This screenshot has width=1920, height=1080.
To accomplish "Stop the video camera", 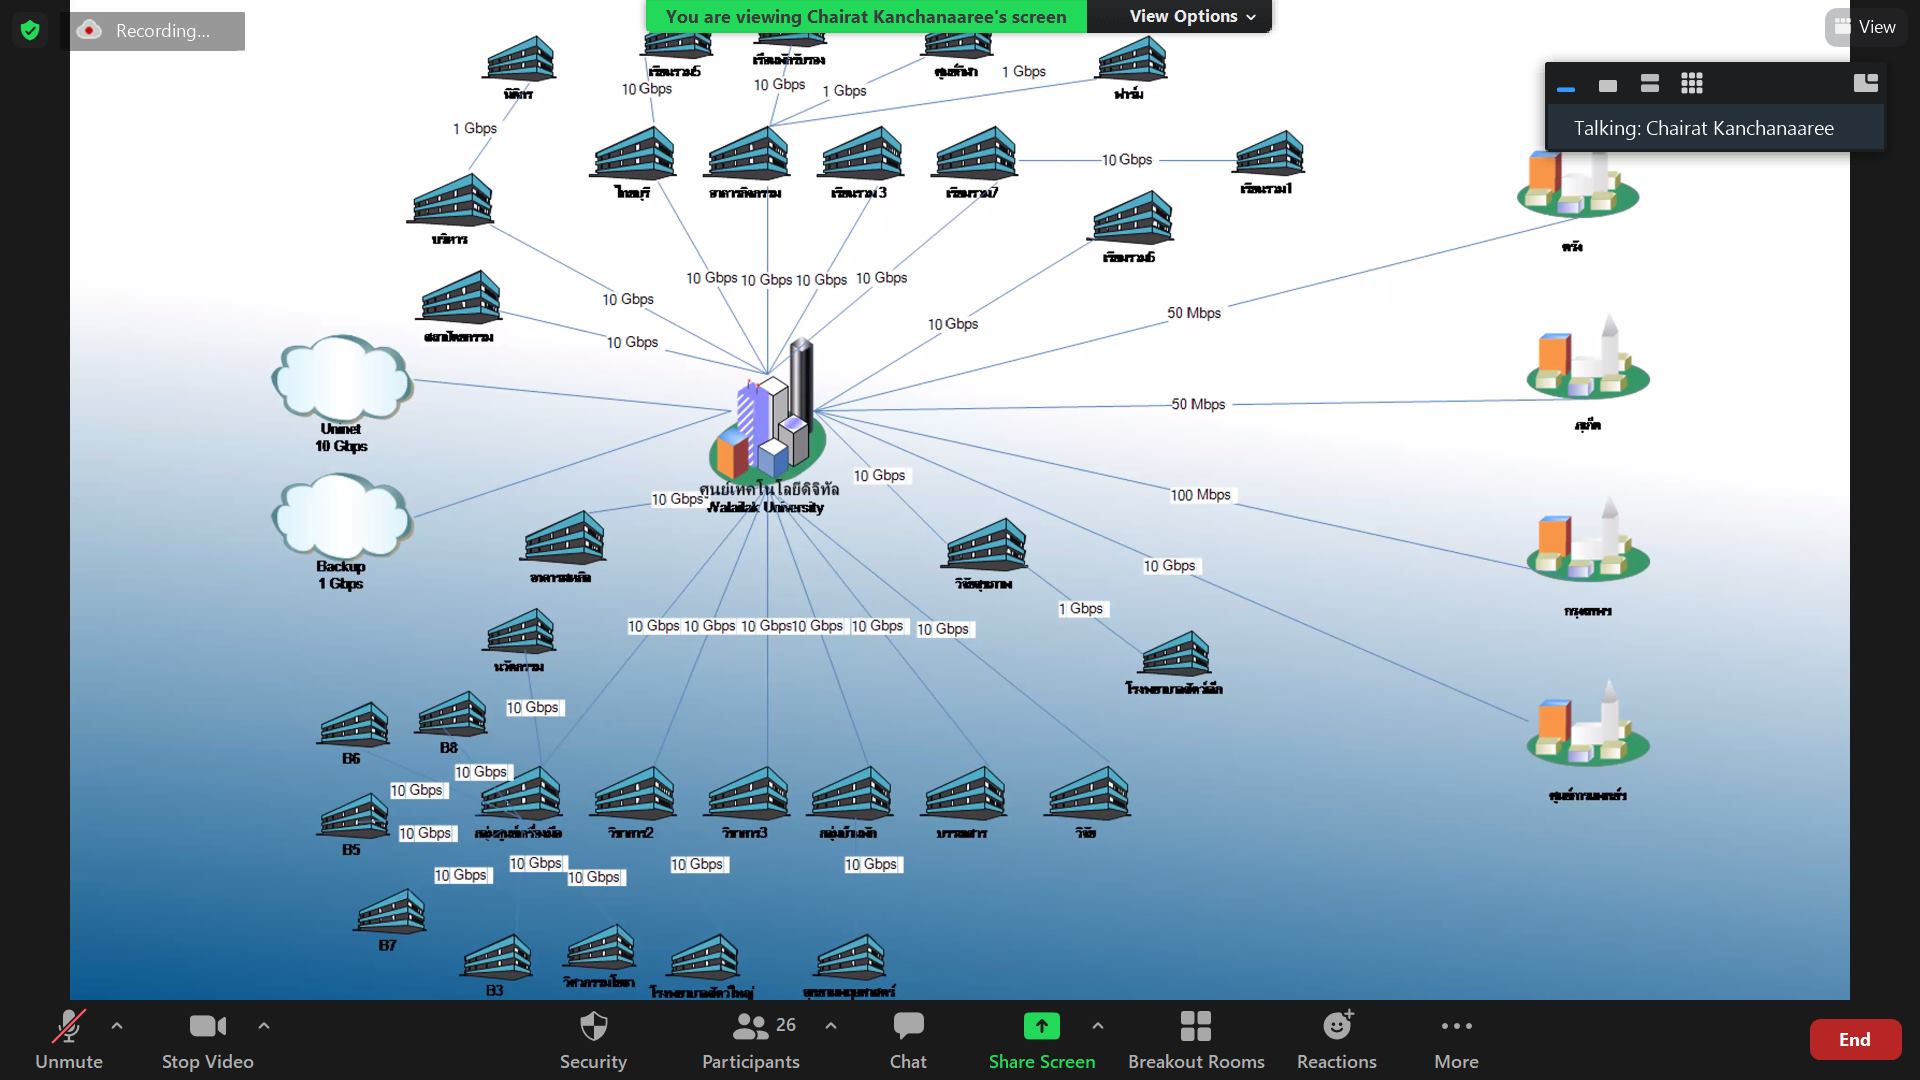I will point(208,1040).
